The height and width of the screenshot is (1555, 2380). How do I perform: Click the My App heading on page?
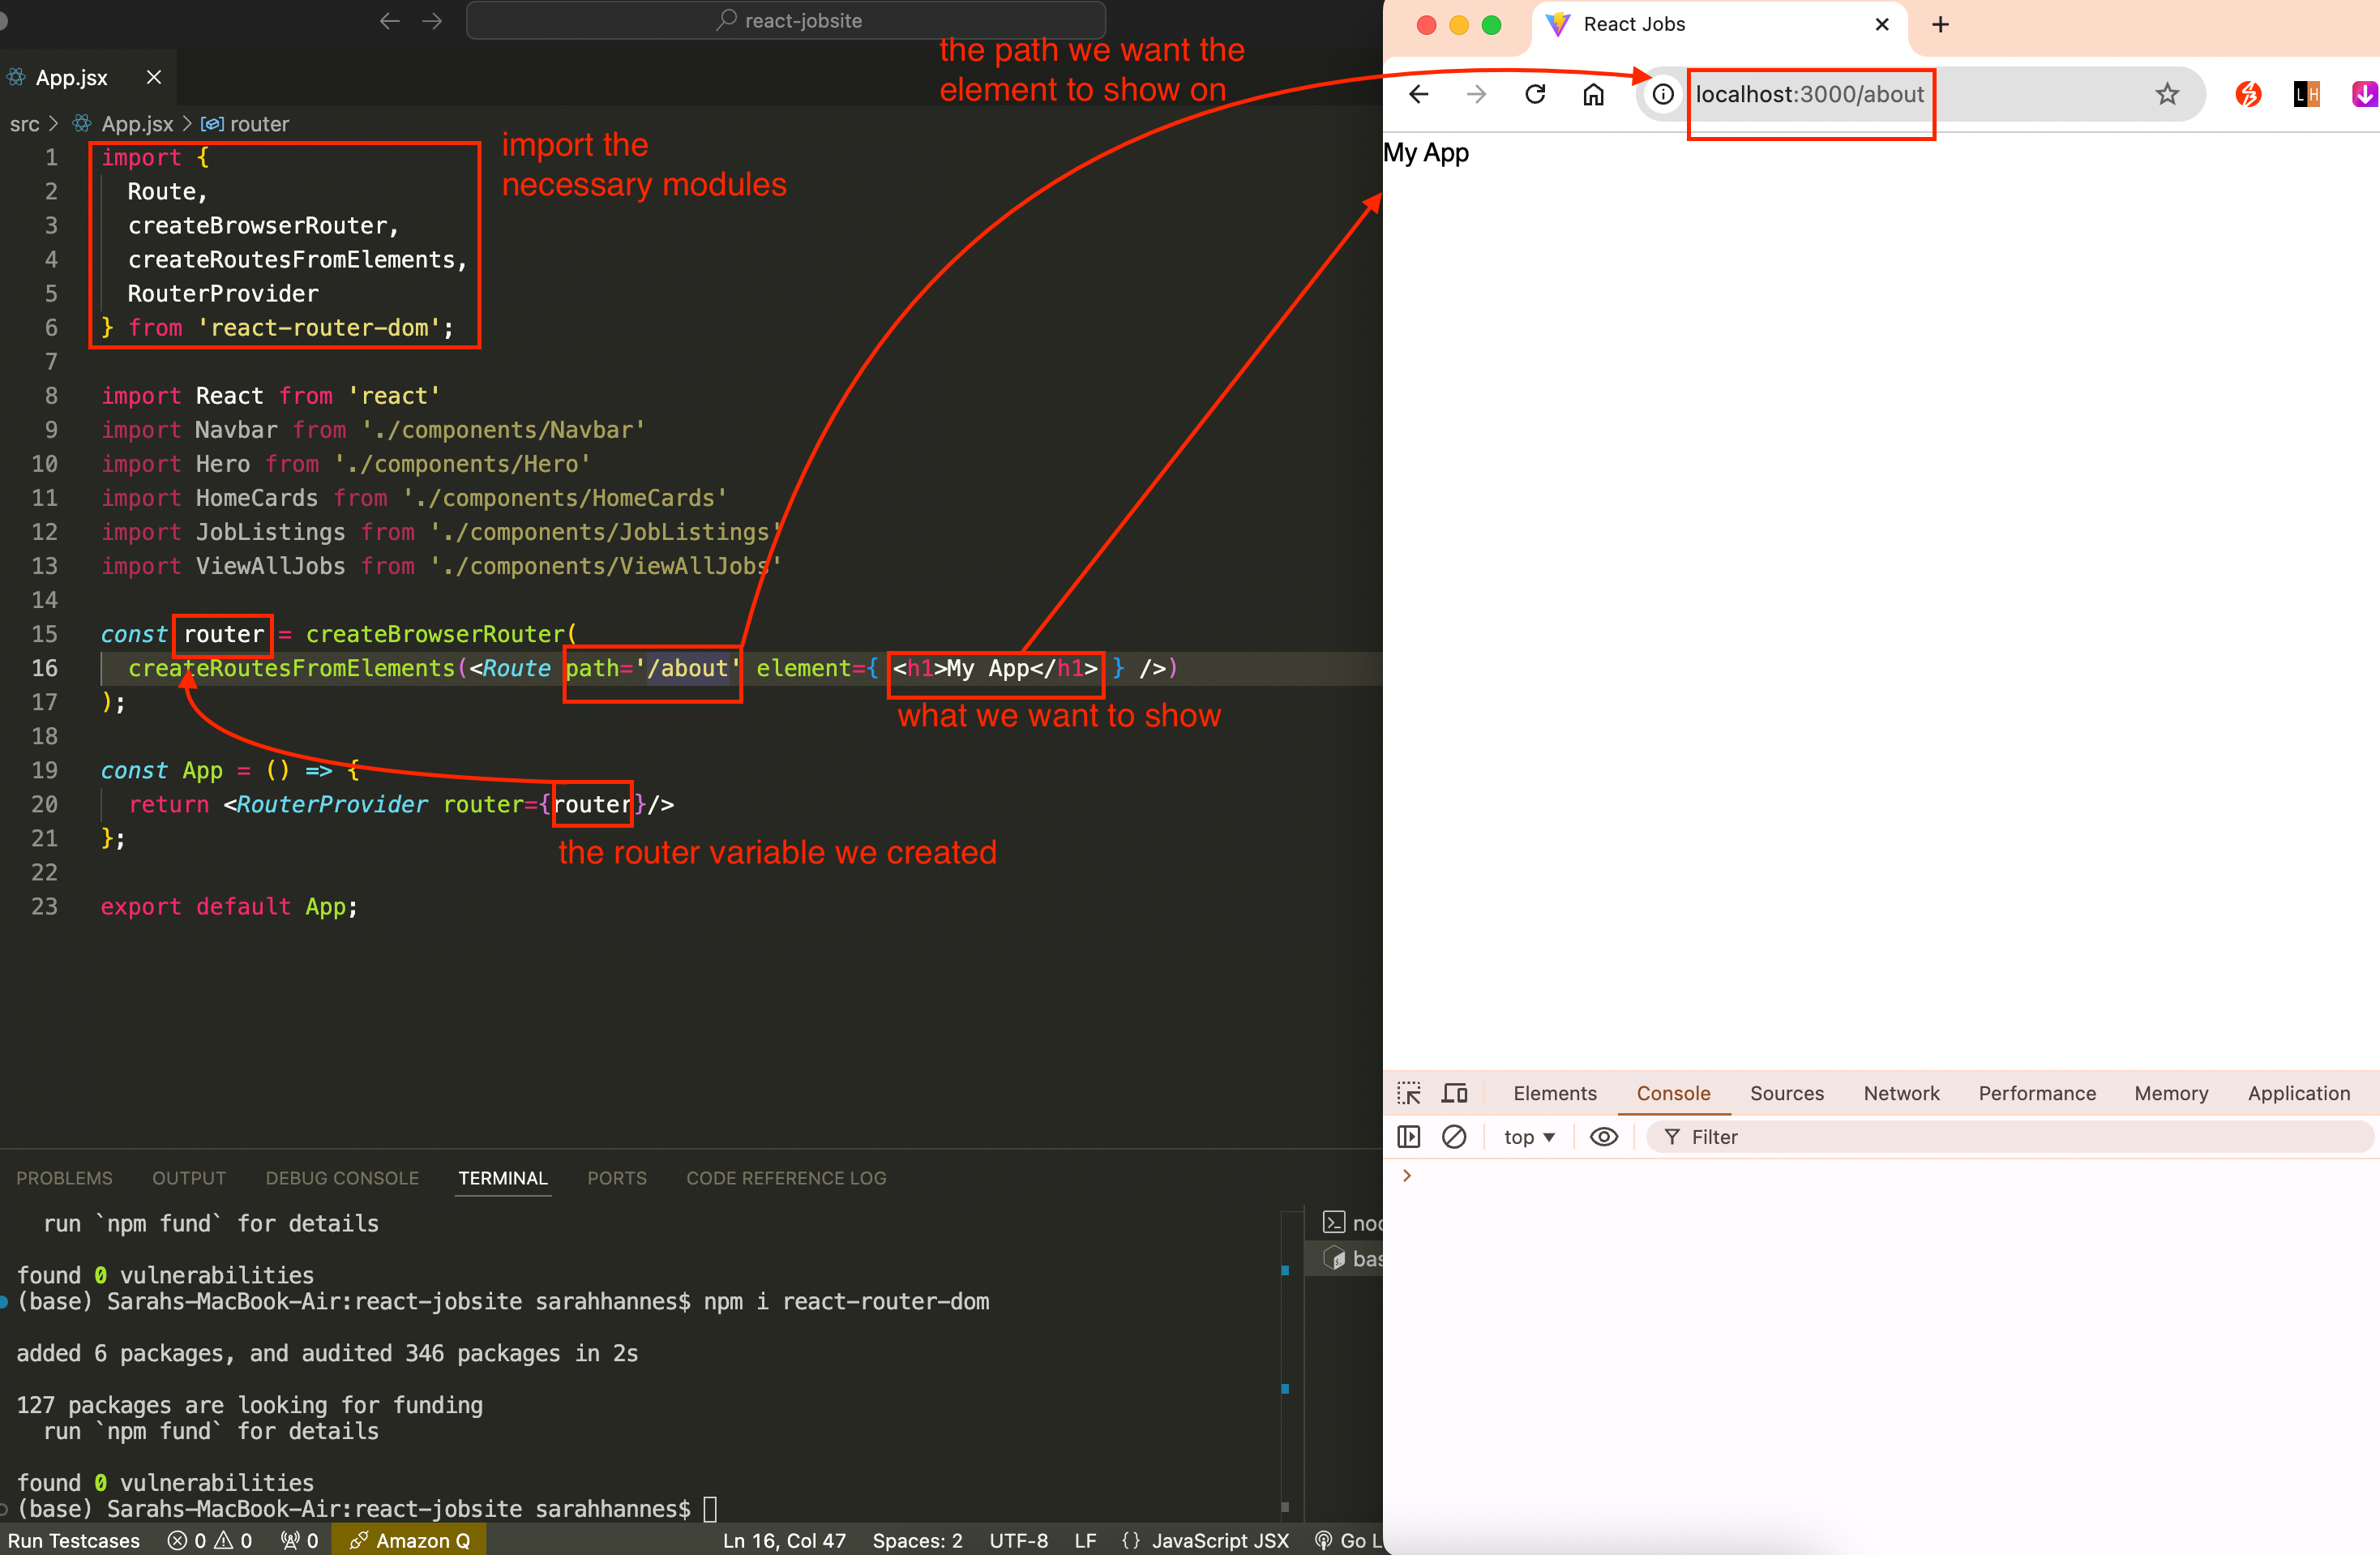[1426, 153]
